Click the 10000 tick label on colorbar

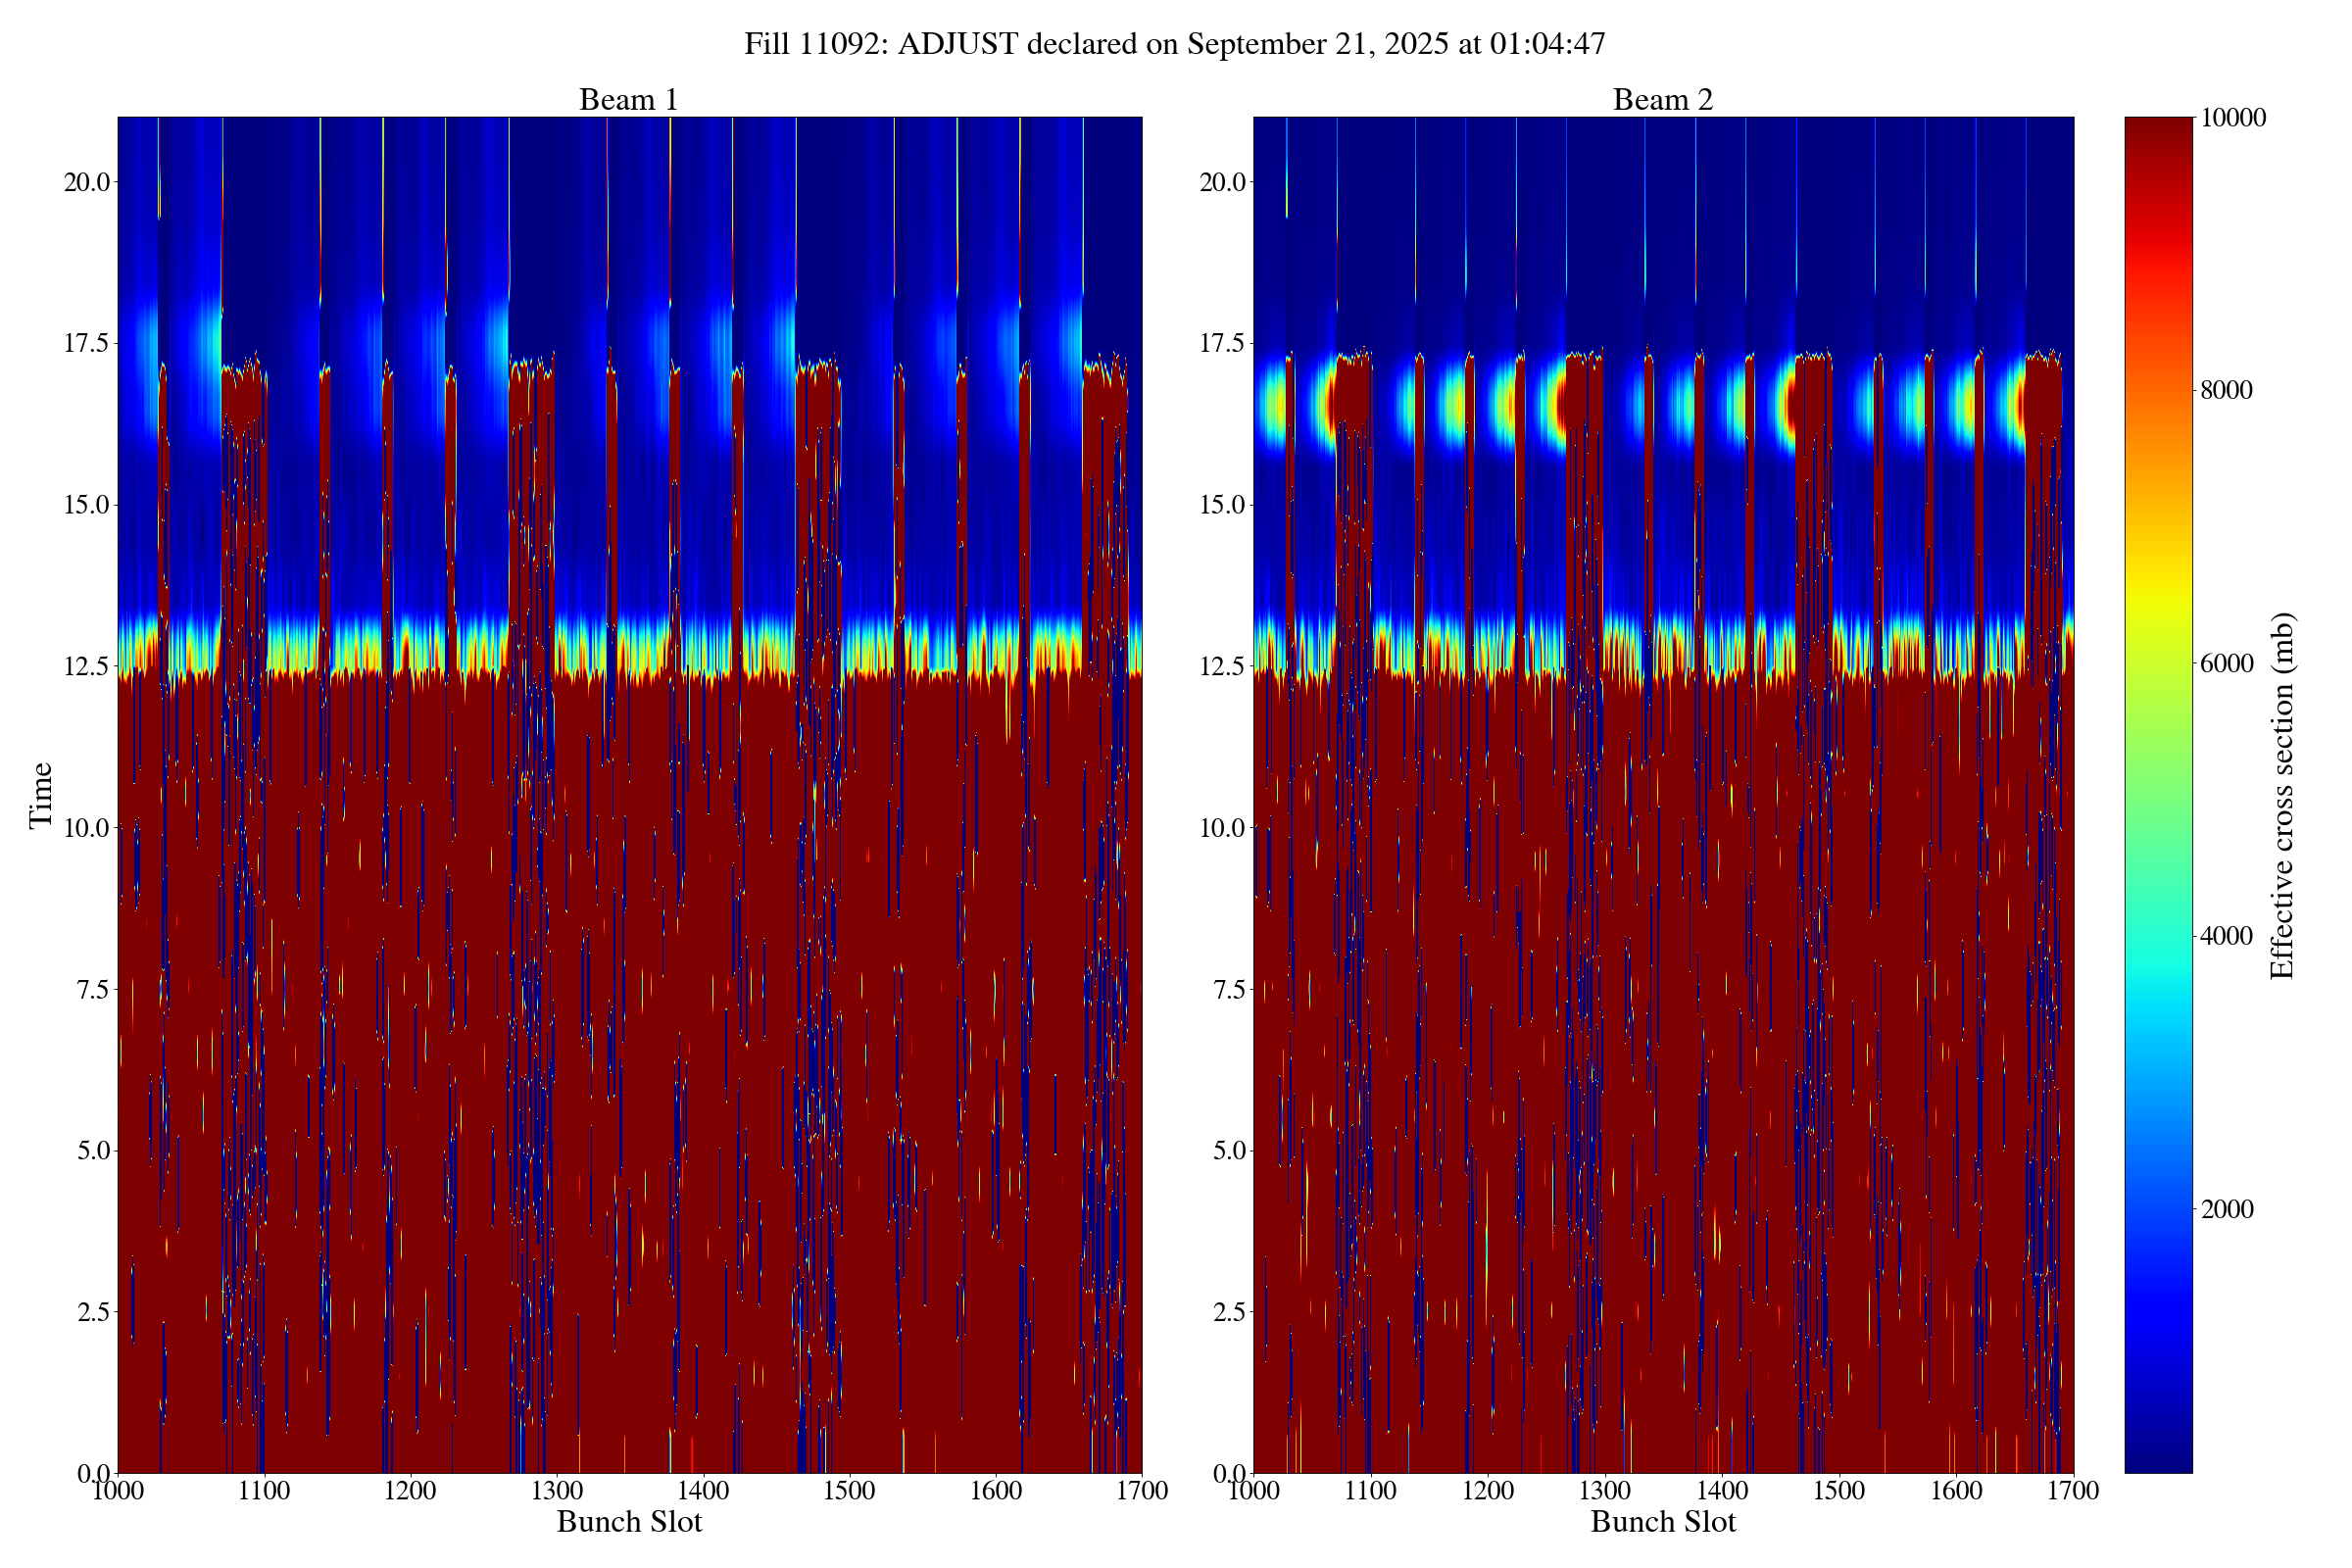point(2232,118)
